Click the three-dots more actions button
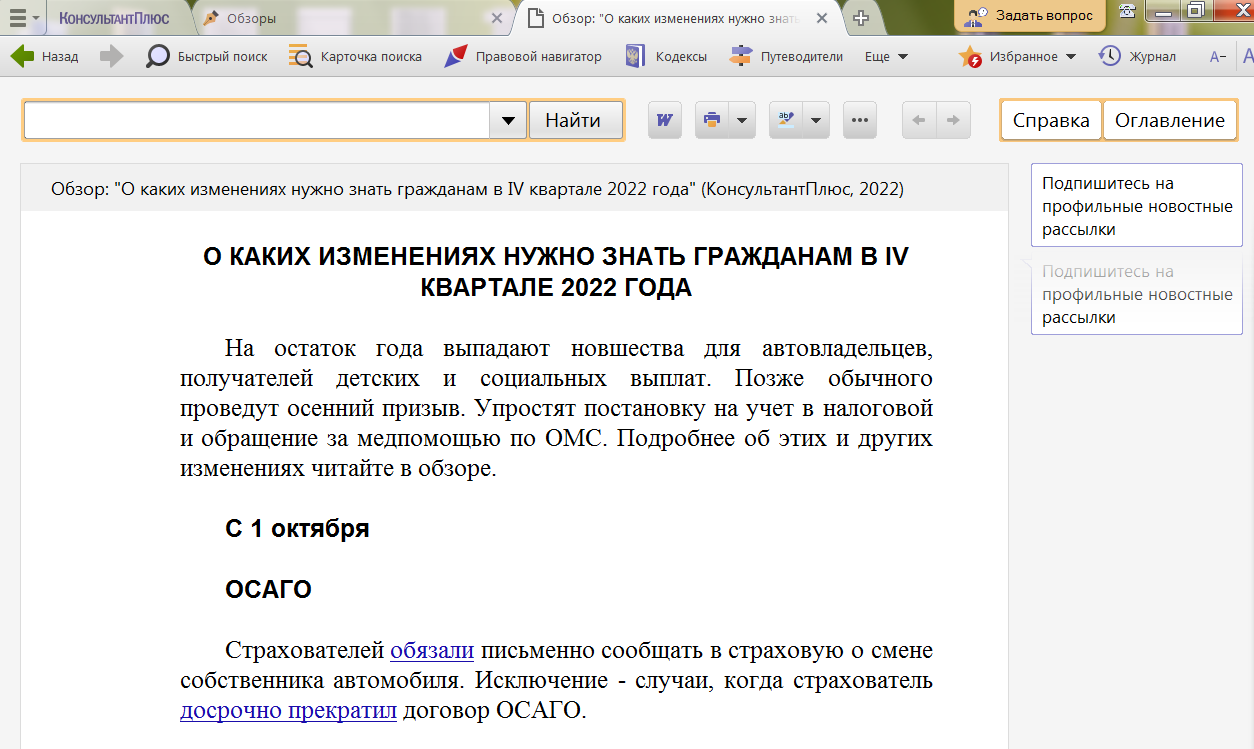This screenshot has height=749, width=1254. click(x=859, y=120)
